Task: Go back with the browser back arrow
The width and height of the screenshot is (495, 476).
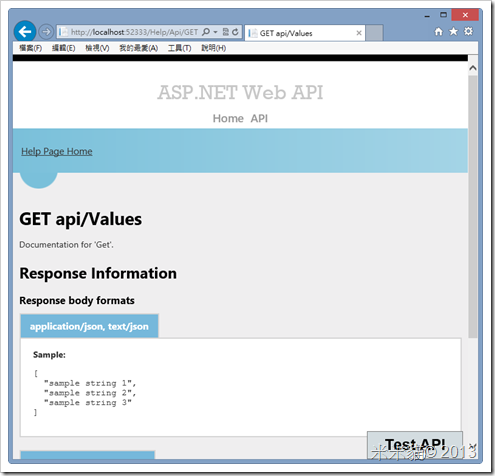Action: (x=25, y=32)
